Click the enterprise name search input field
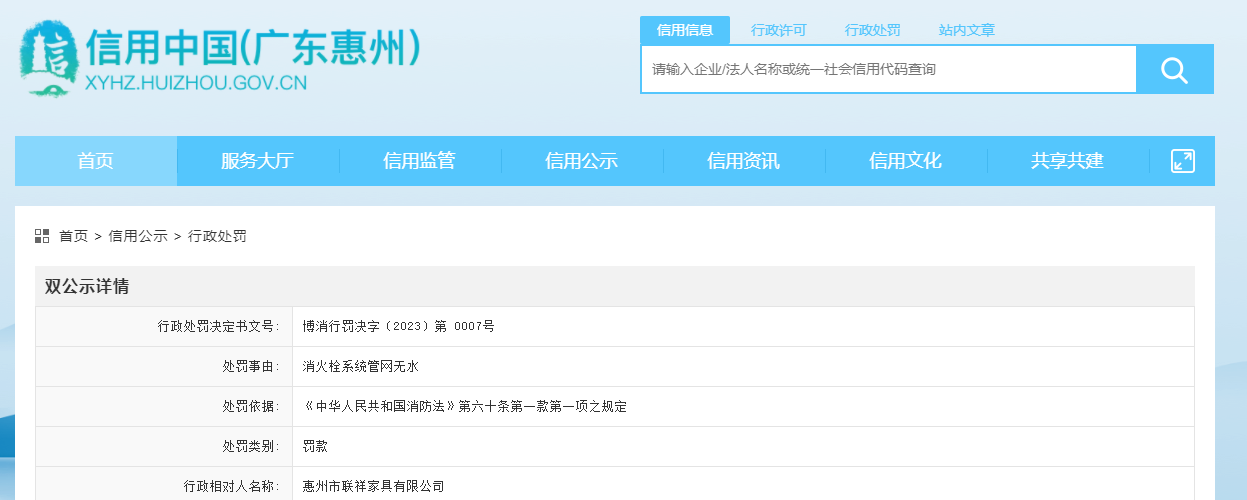The height and width of the screenshot is (500, 1247). (888, 69)
